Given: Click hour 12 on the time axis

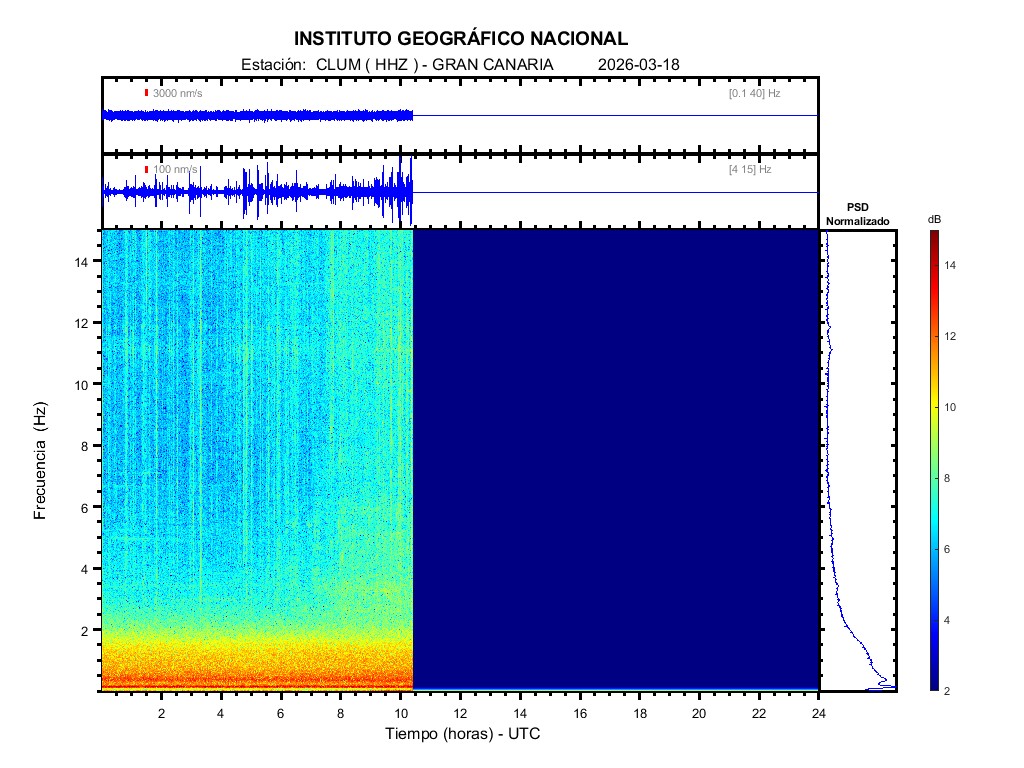Looking at the screenshot, I should (x=460, y=712).
